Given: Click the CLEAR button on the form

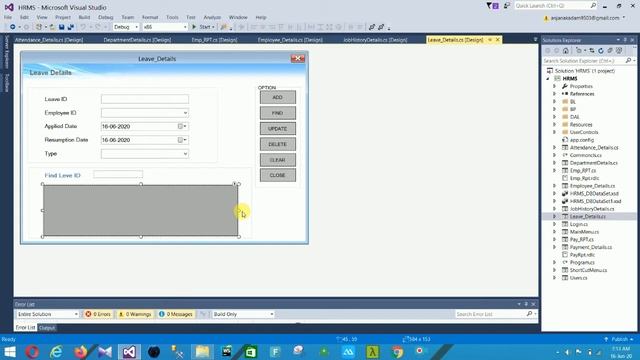Looking at the screenshot, I should (x=278, y=160).
